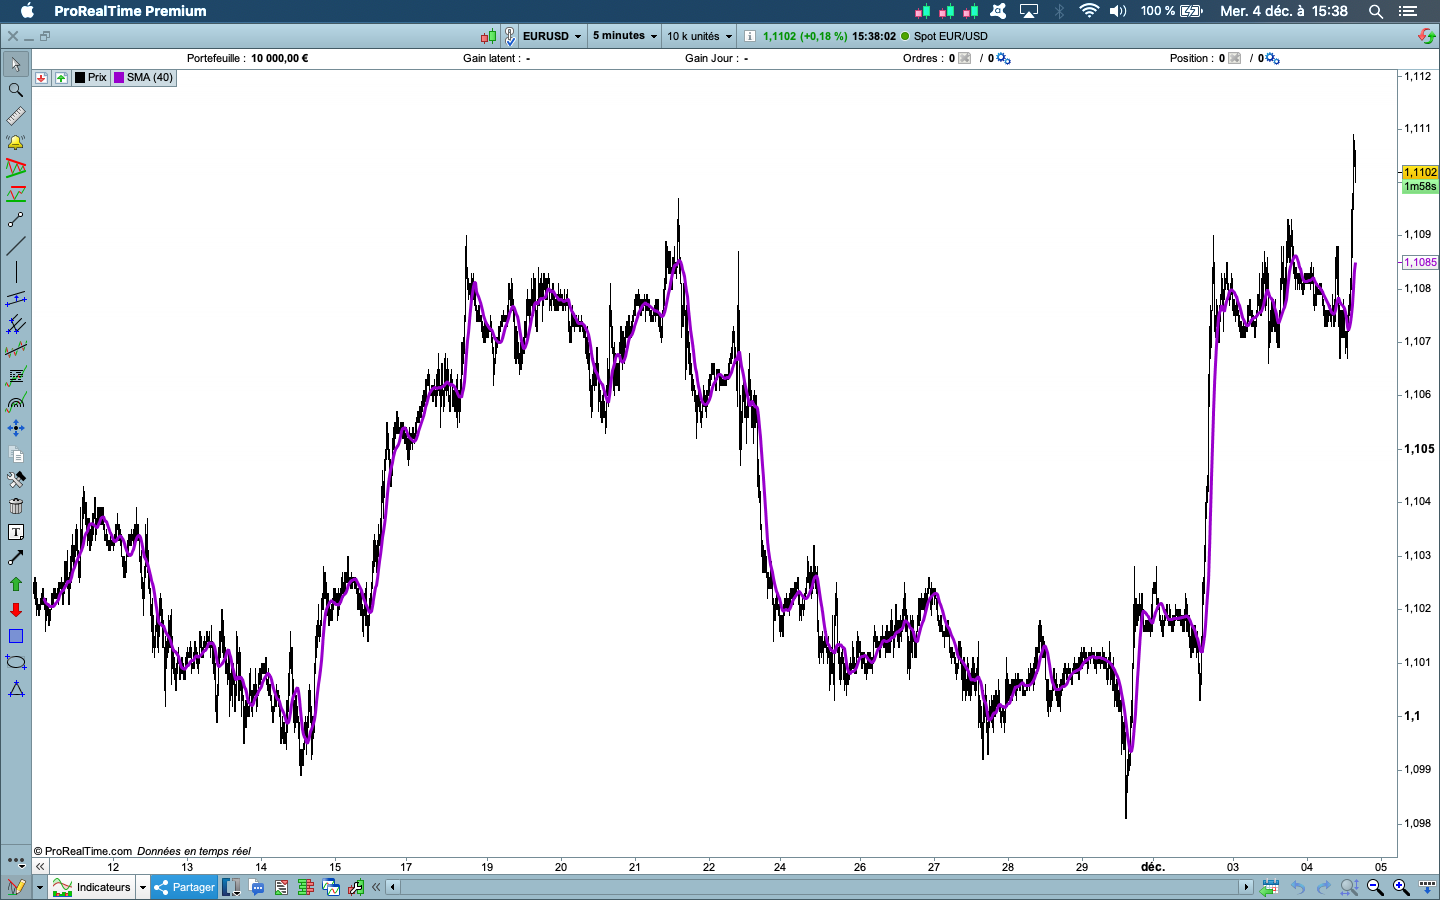Open the Wi-Fi menu bar icon
This screenshot has width=1440, height=900.
(1089, 11)
